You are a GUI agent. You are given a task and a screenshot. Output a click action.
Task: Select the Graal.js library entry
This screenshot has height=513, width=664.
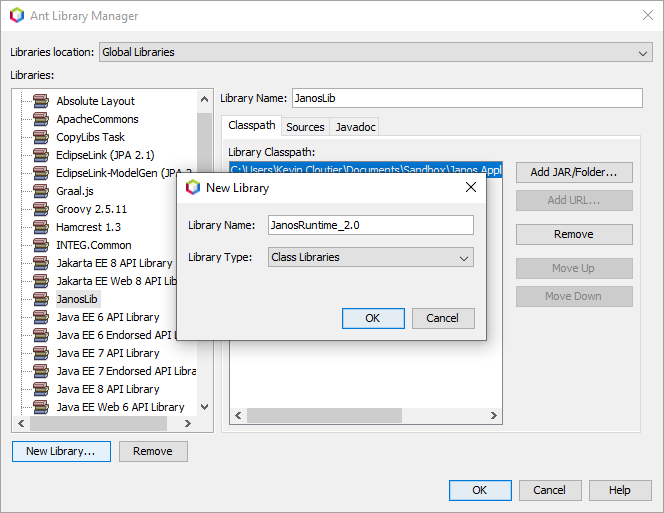75,191
